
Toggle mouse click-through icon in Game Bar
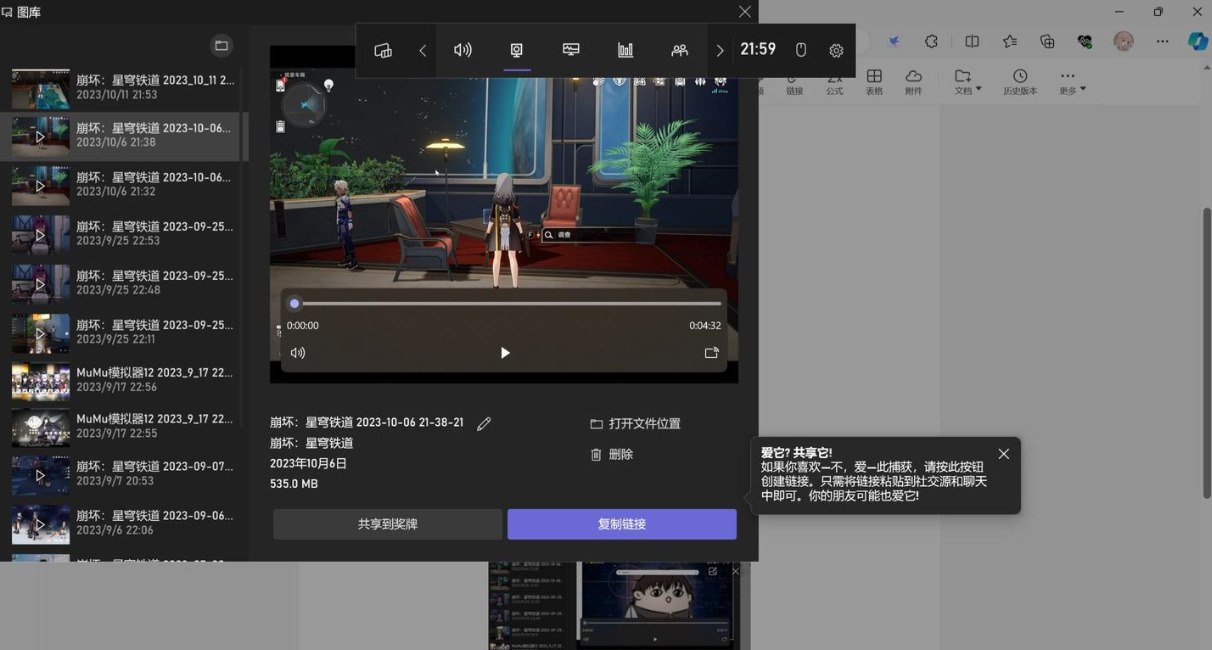801,50
